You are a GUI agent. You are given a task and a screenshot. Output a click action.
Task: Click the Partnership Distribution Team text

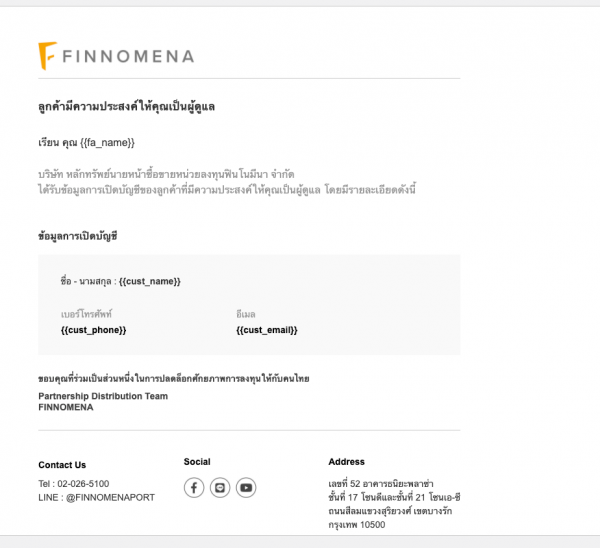[x=103, y=396]
